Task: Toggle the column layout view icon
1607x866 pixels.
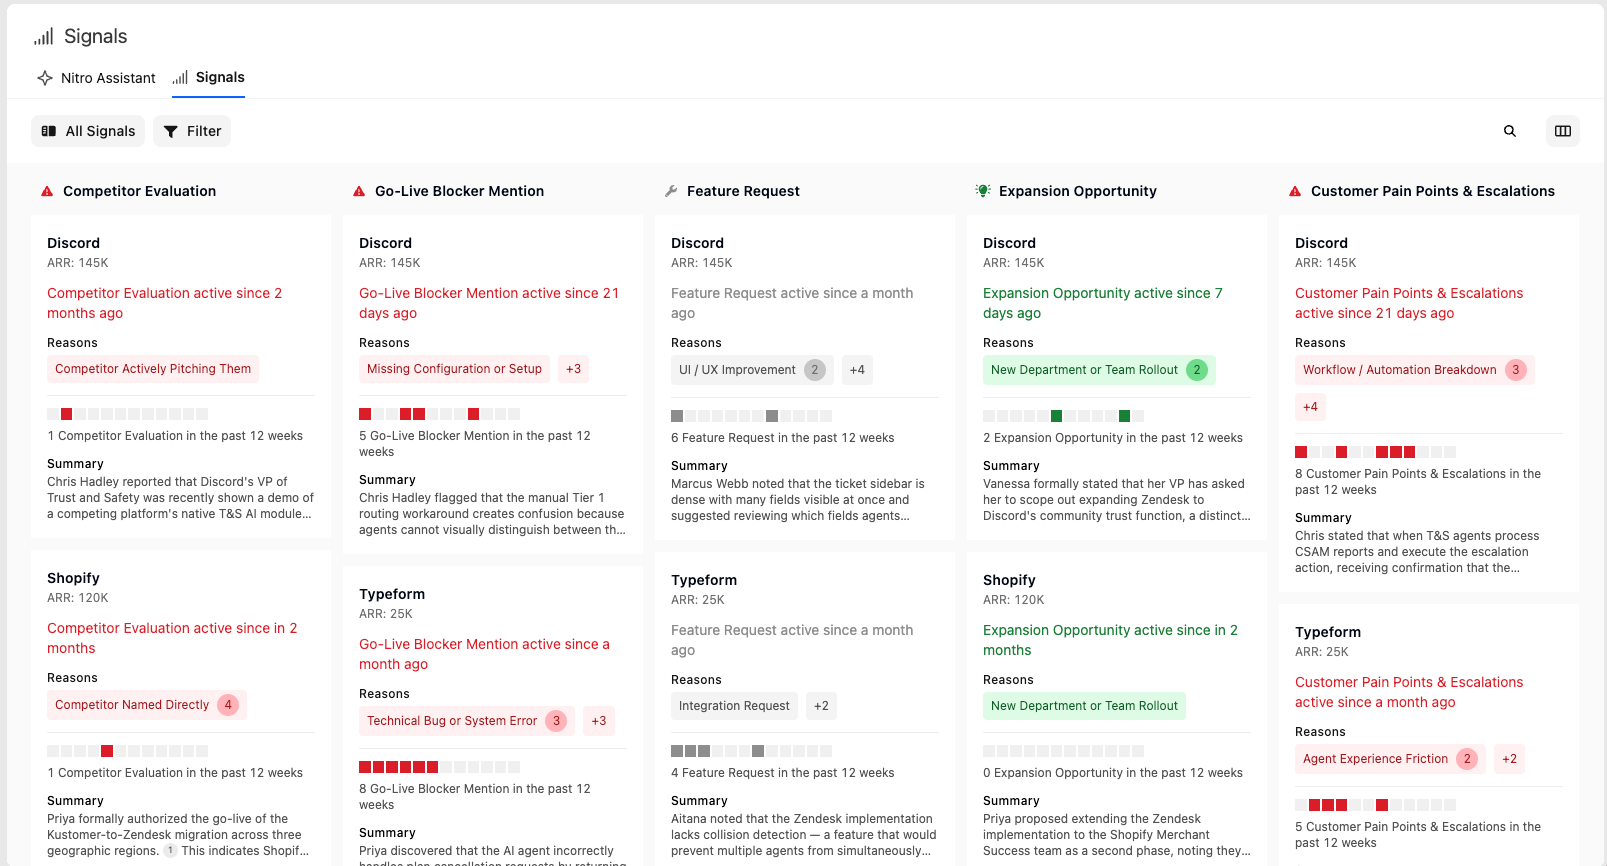Action: coord(1563,131)
